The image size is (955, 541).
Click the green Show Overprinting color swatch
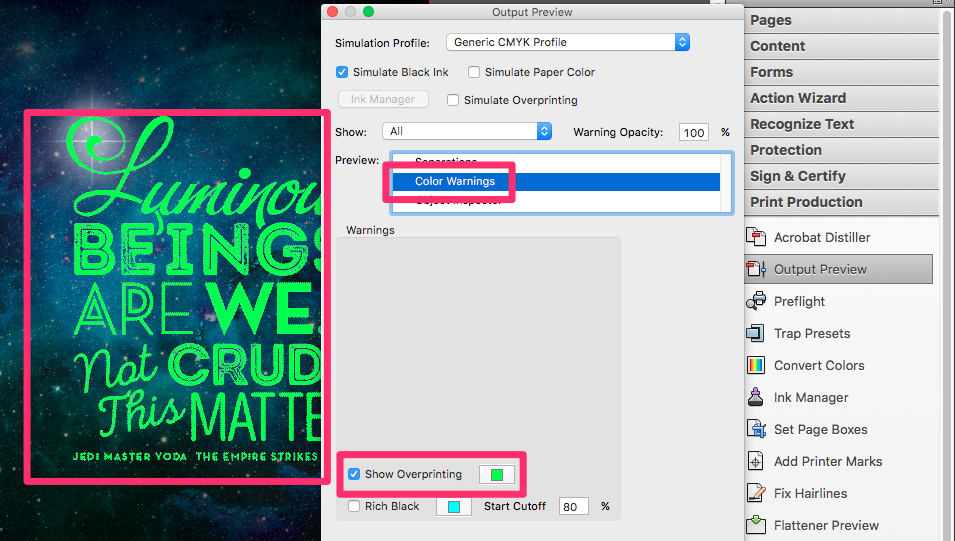point(497,475)
